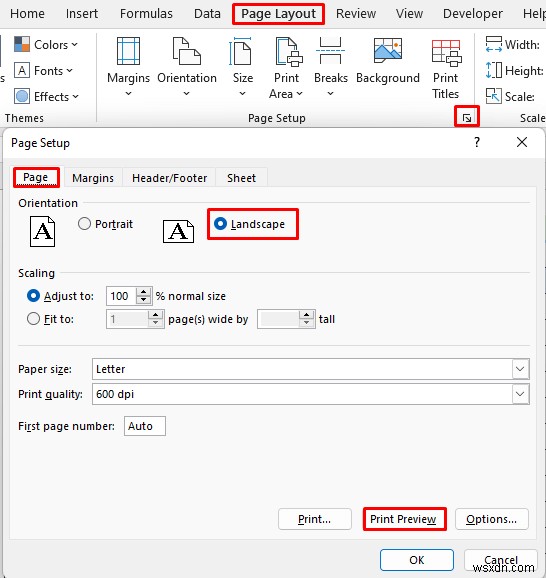Image resolution: width=546 pixels, height=578 pixels.
Task: Click the Print Titles icon
Action: coord(446,53)
